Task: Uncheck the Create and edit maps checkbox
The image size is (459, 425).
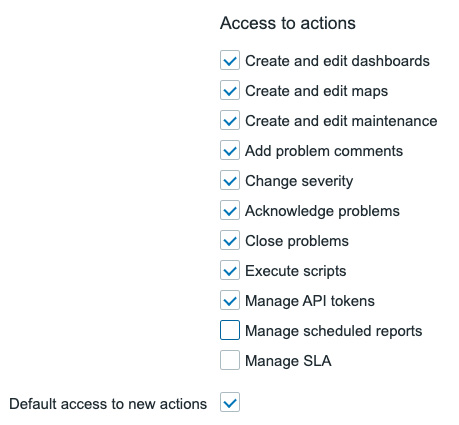Action: (230, 90)
